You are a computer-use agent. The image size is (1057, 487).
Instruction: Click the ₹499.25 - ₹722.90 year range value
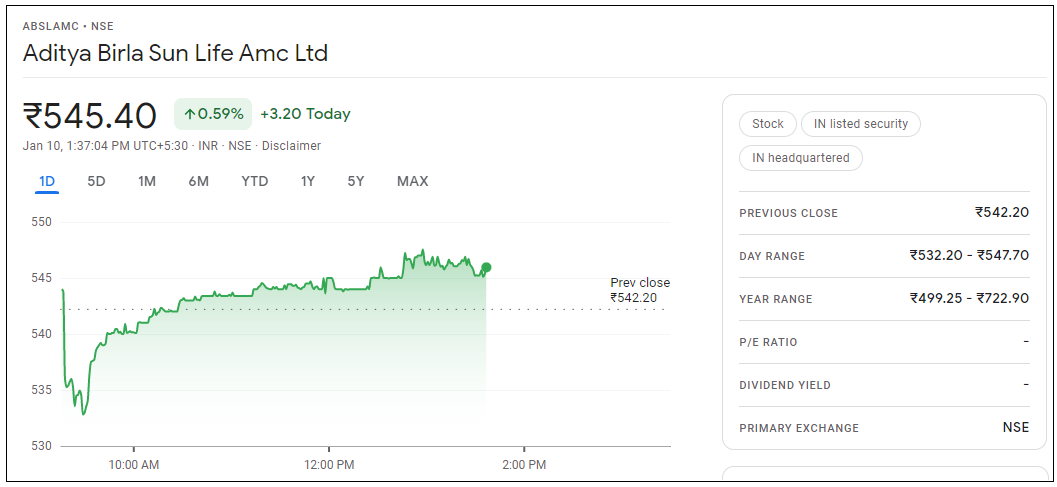(969, 299)
